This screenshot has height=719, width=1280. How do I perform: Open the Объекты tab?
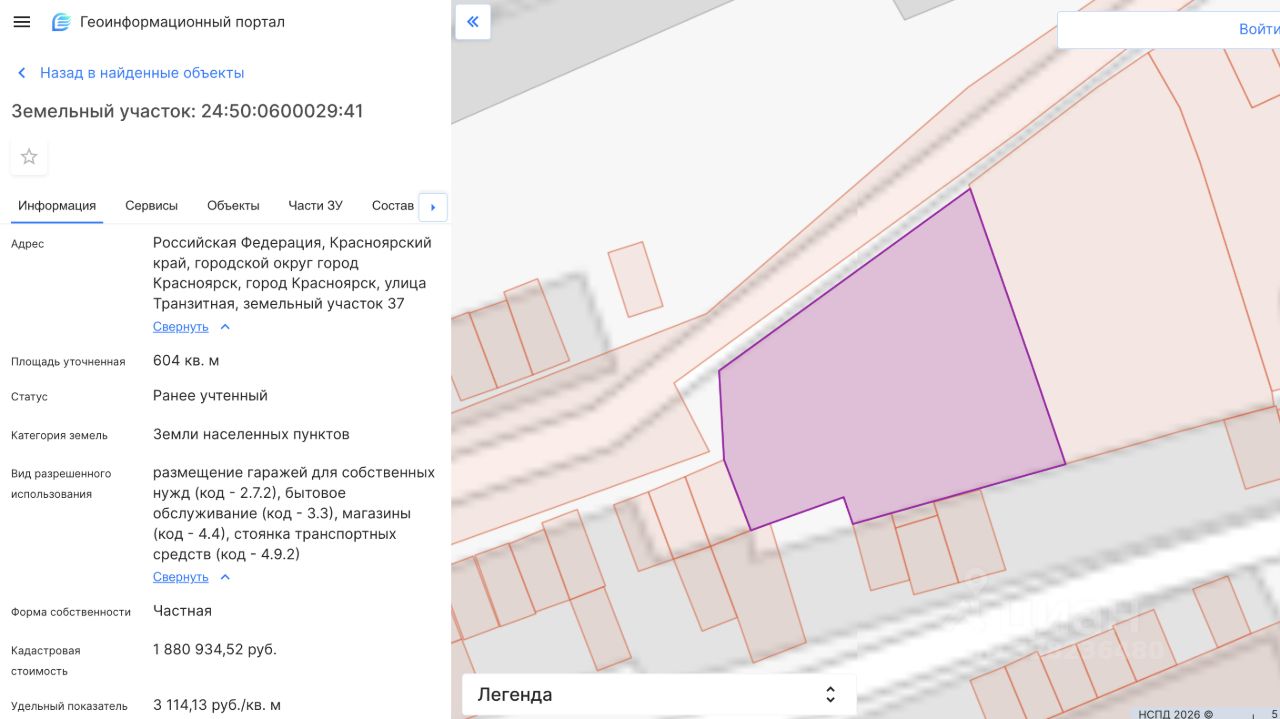coord(233,205)
